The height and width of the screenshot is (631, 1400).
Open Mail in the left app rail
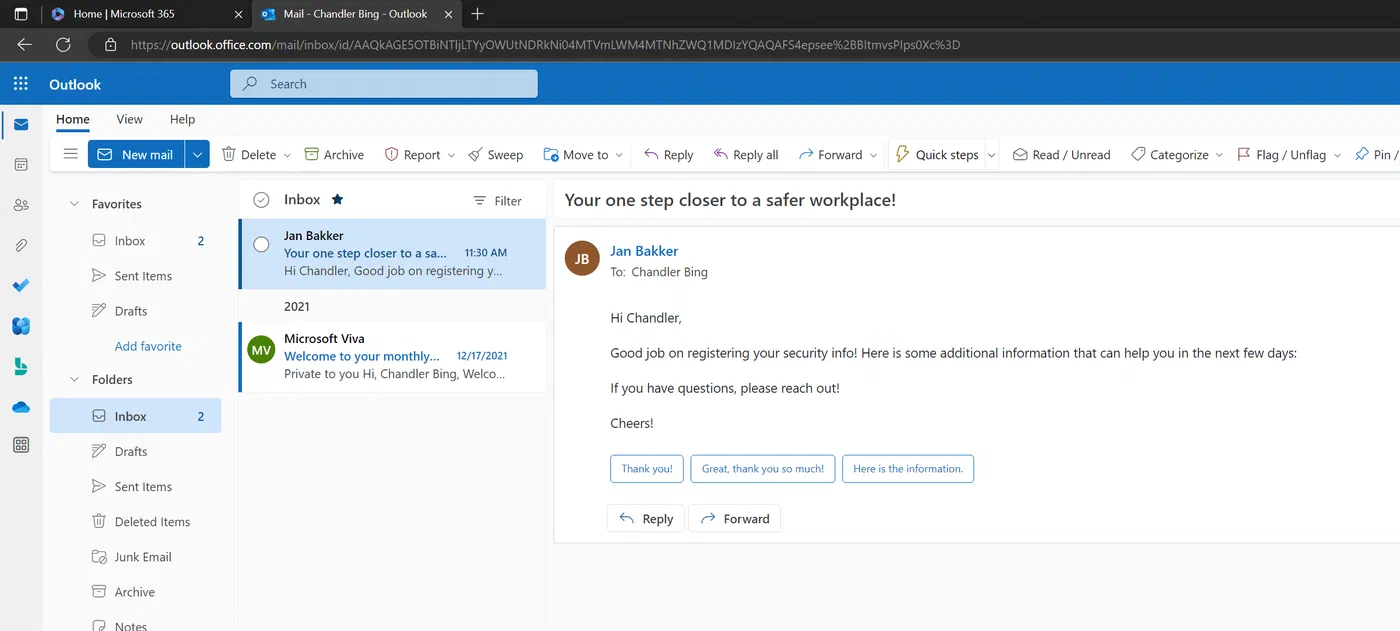[x=21, y=125]
